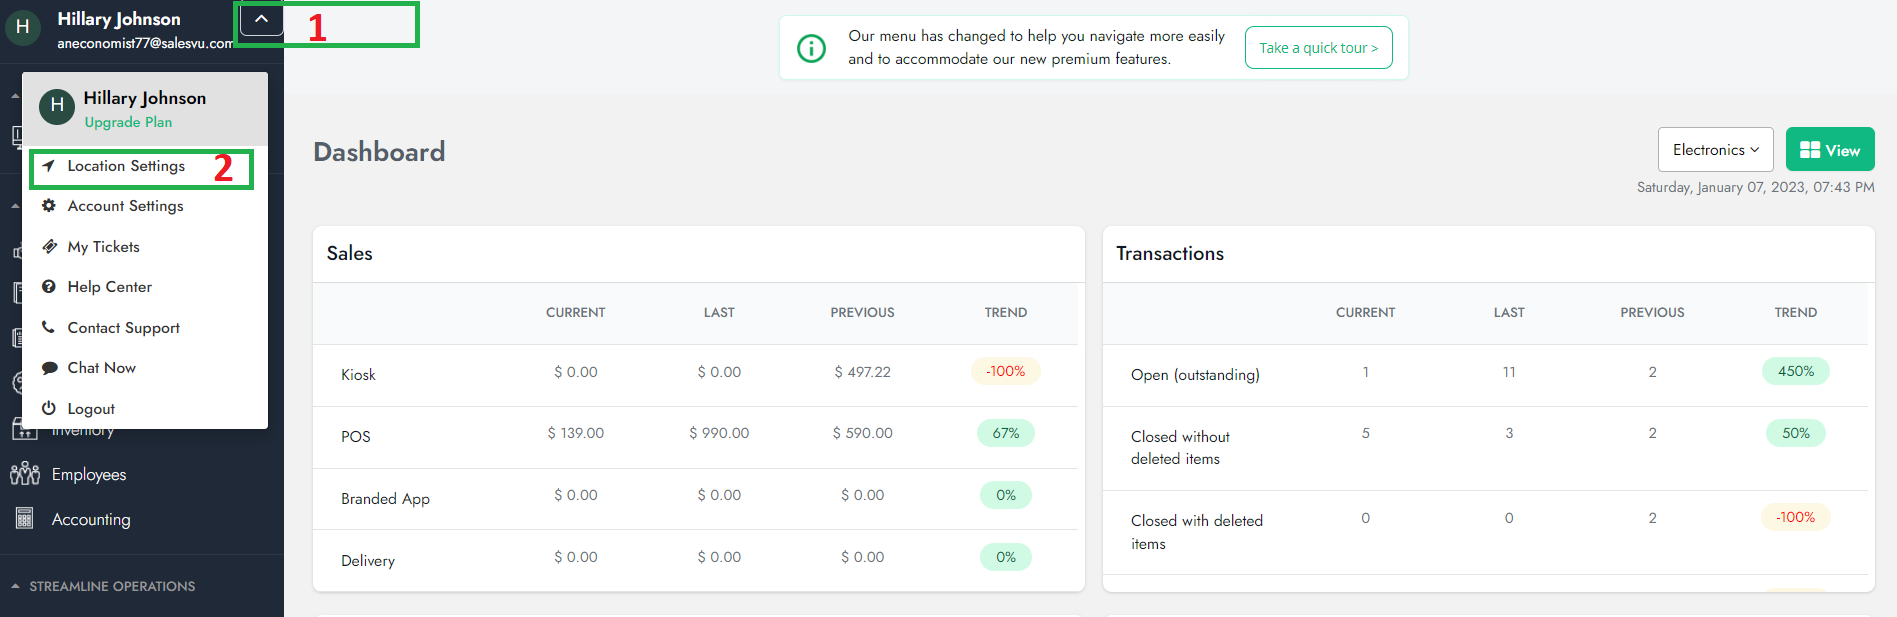This screenshot has width=1897, height=617.
Task: Select Accounting in the left sidebar
Action: coord(91,519)
